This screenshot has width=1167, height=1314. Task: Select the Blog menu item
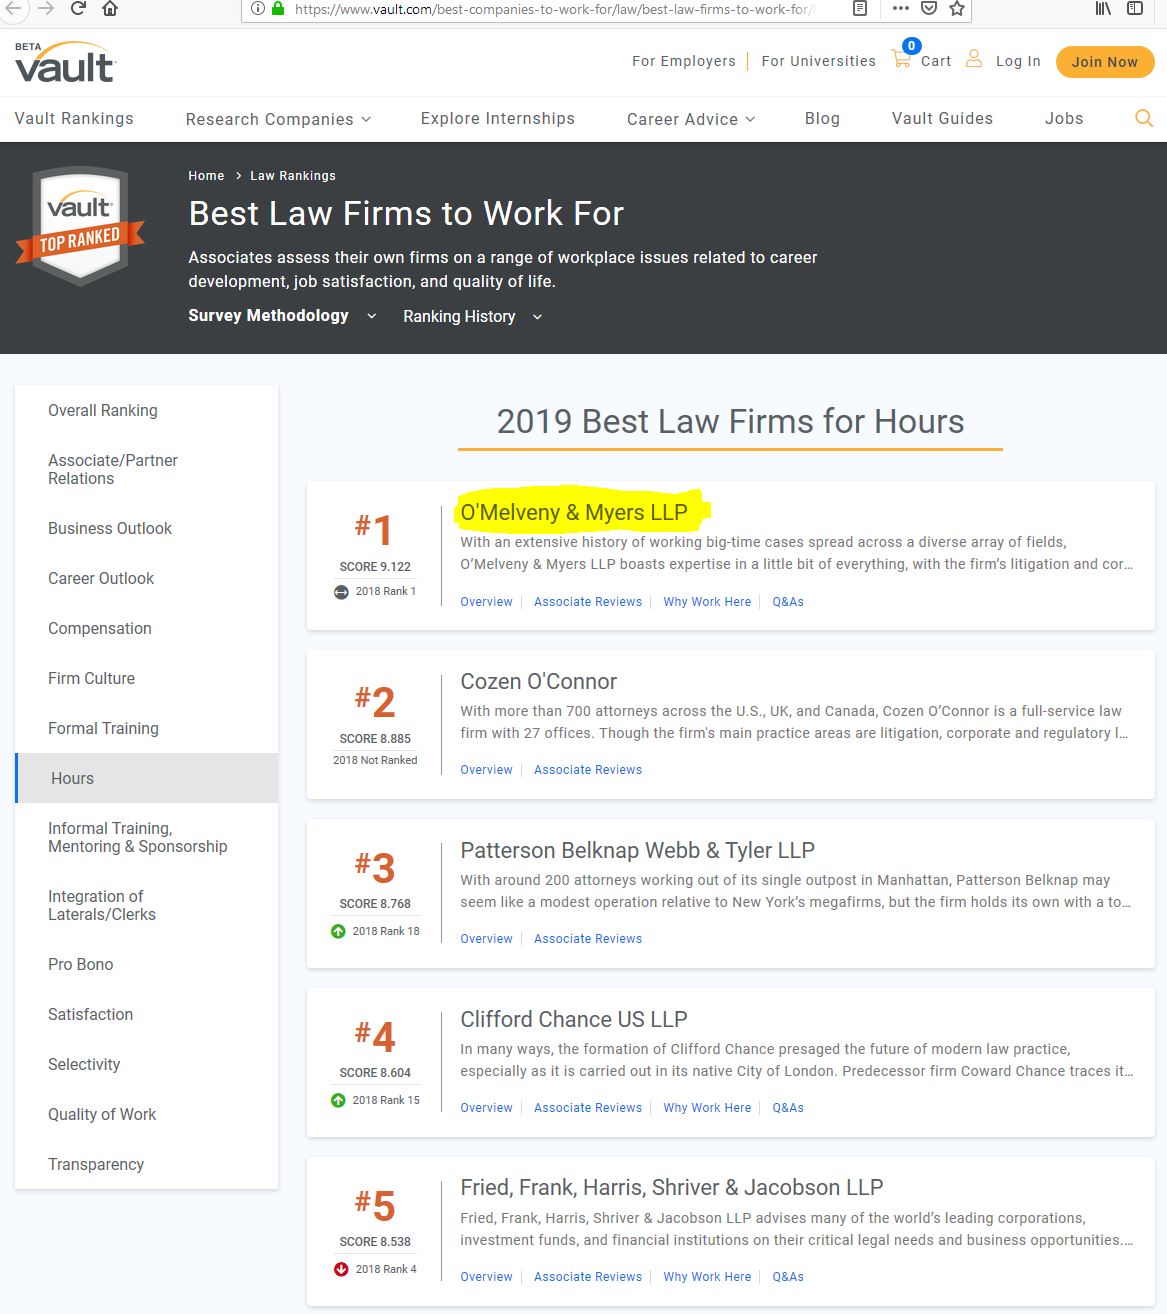point(822,118)
